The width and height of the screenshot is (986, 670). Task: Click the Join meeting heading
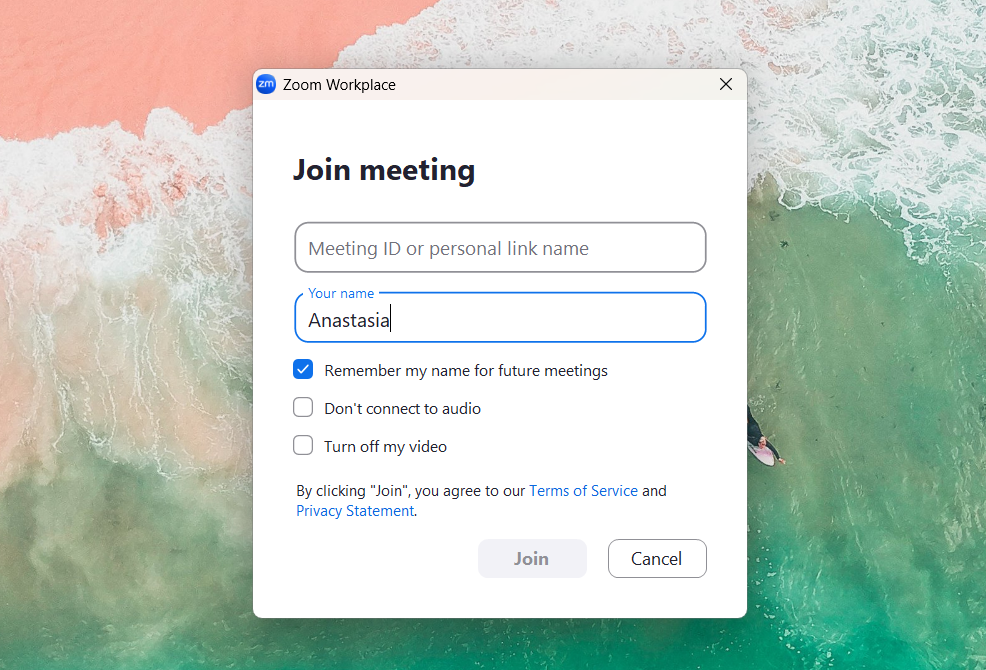[x=384, y=170]
